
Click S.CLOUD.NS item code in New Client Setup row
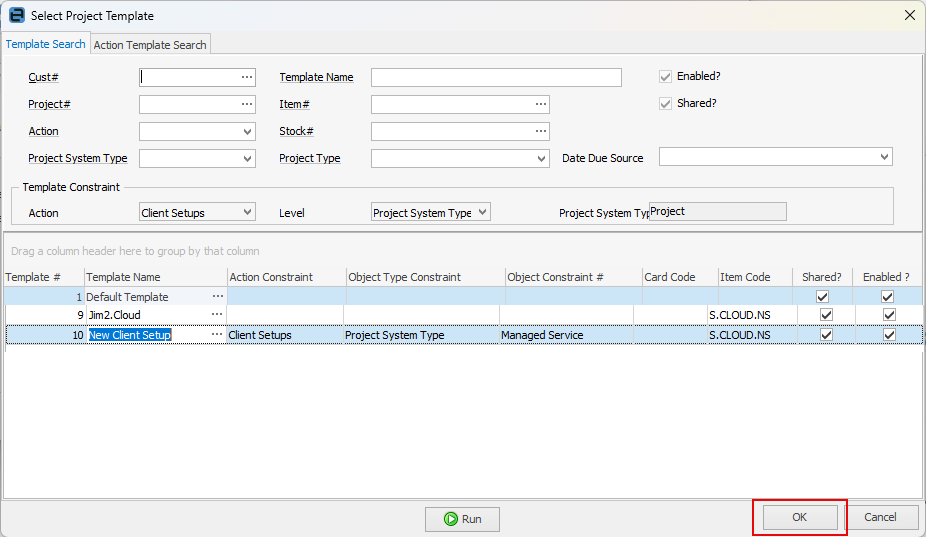click(740, 335)
